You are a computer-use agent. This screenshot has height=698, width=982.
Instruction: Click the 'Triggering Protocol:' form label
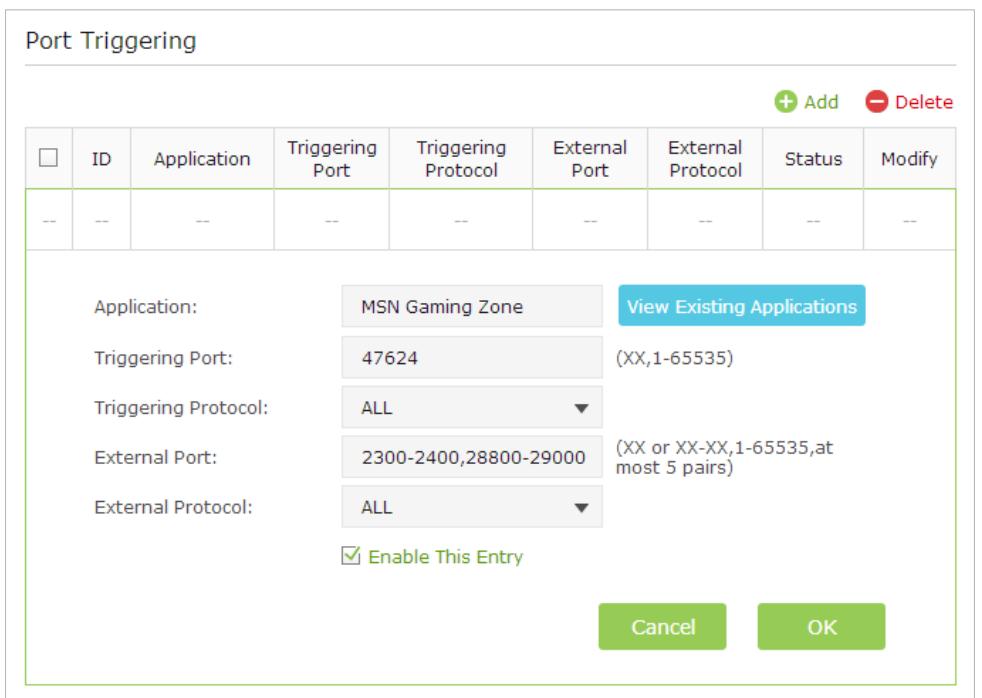tap(181, 408)
